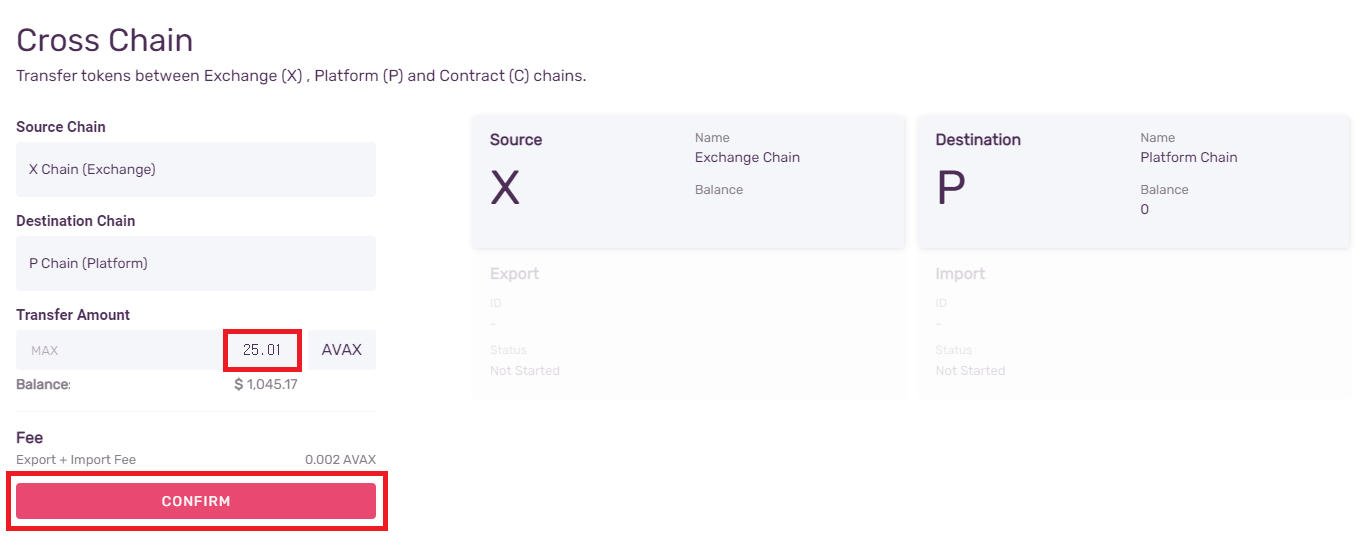Open the Destination Chain dropdown
Screen dimensions: 1365x546
[196, 264]
